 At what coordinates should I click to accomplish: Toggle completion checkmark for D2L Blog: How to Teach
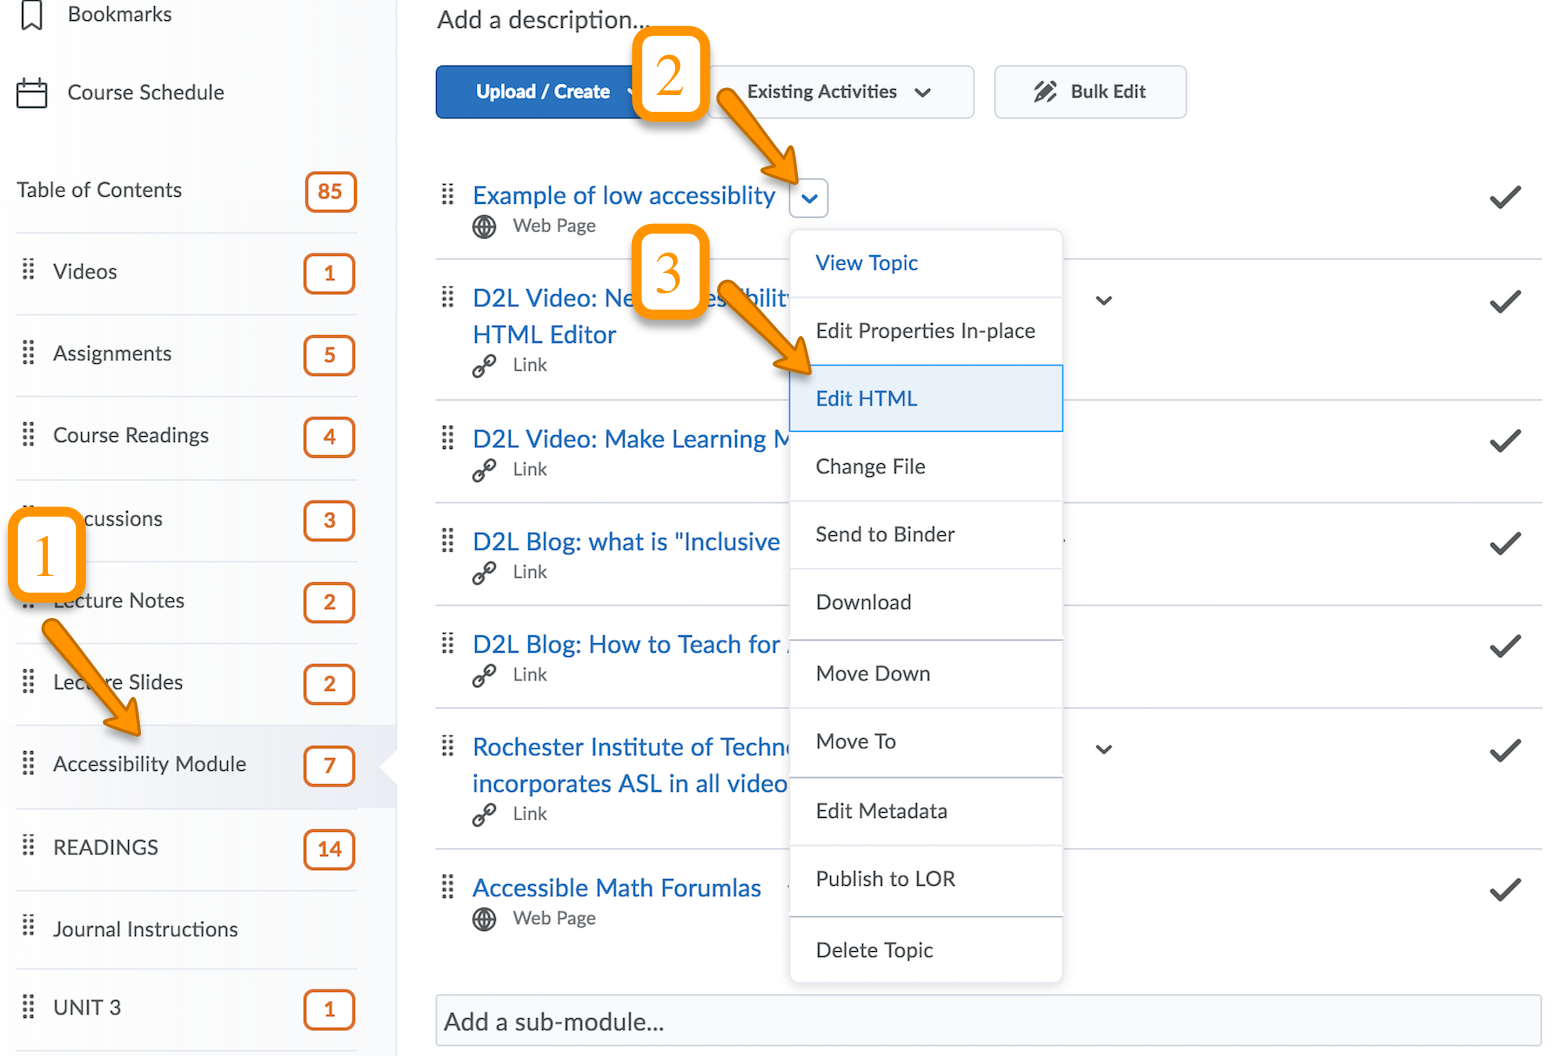click(1504, 647)
